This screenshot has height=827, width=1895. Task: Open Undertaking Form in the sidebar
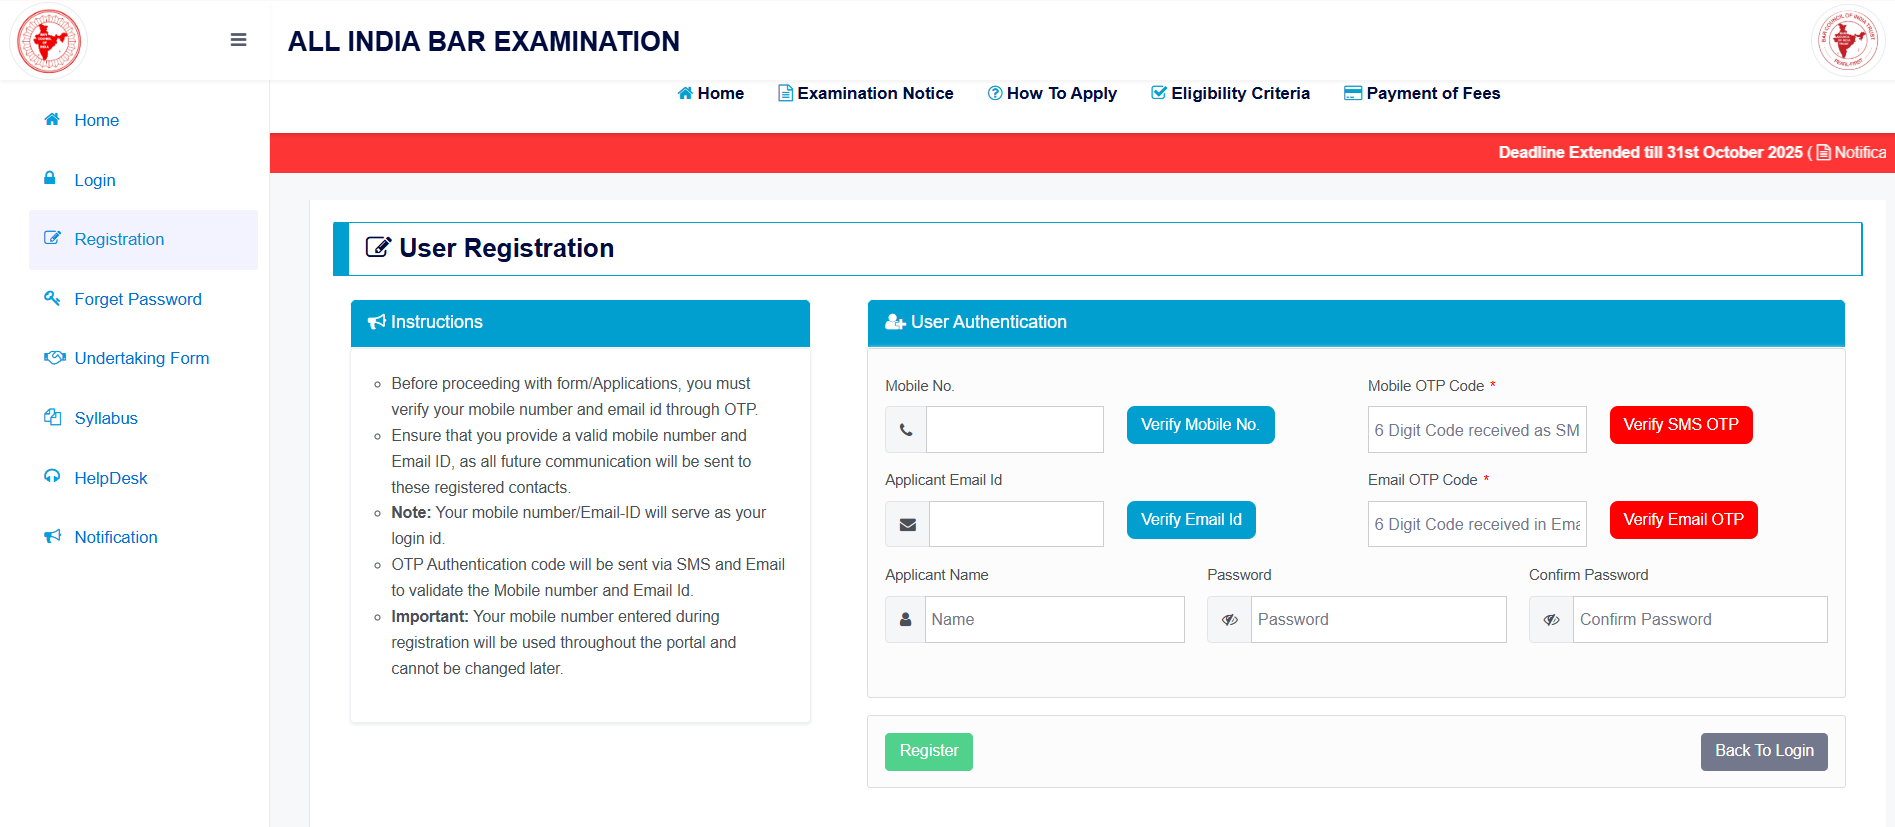(143, 358)
